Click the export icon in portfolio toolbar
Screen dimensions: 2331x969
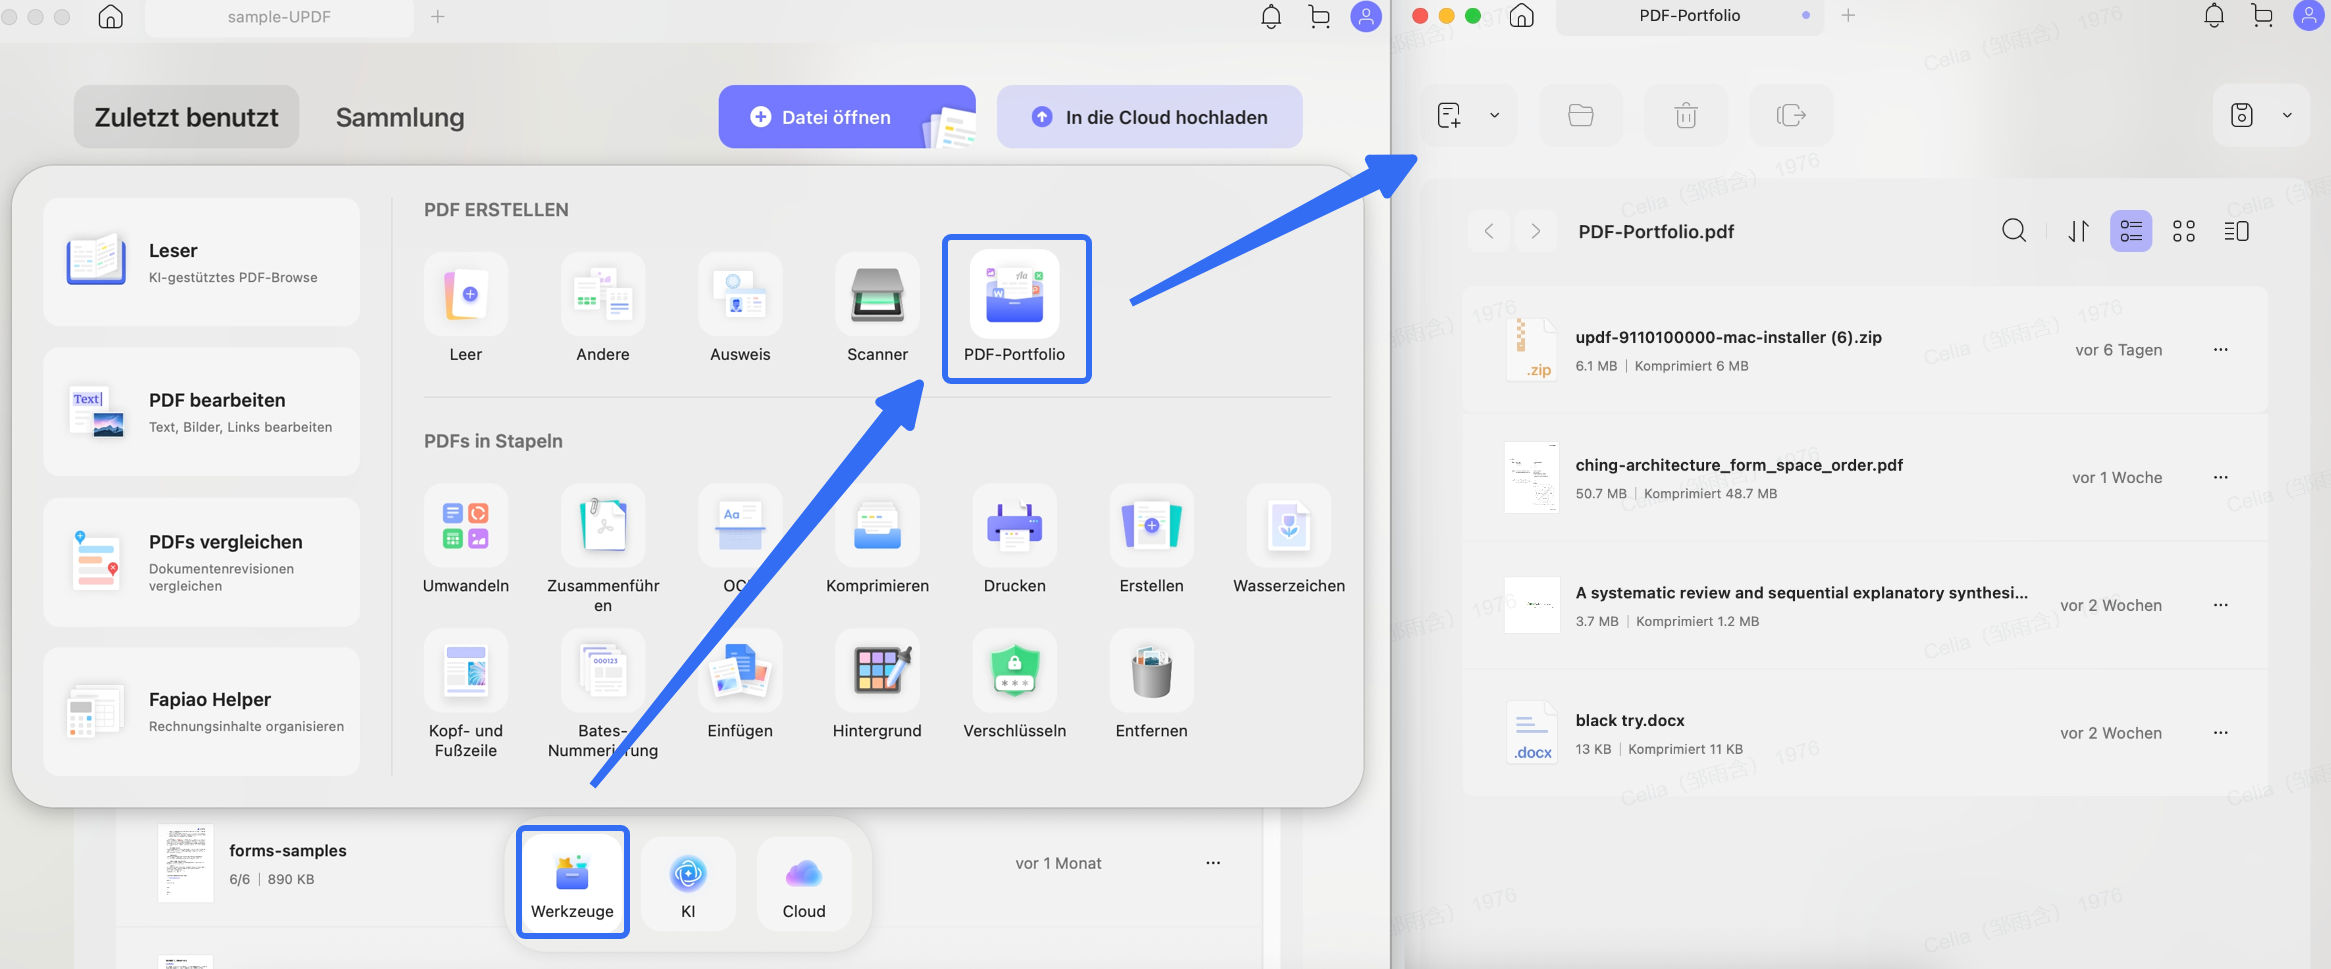coord(1791,115)
